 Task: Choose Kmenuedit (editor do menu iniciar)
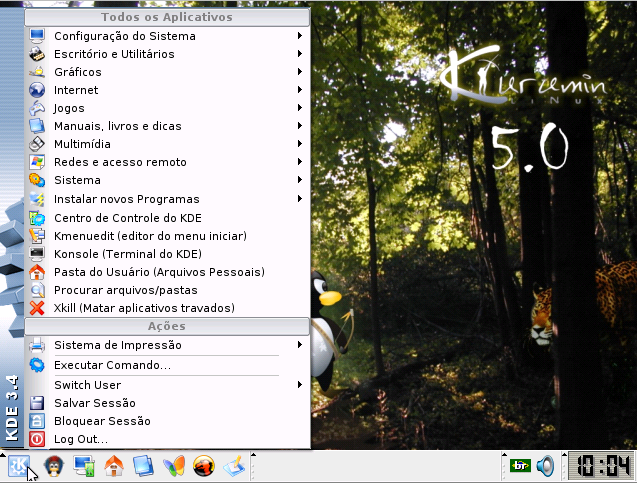[x=167, y=236]
